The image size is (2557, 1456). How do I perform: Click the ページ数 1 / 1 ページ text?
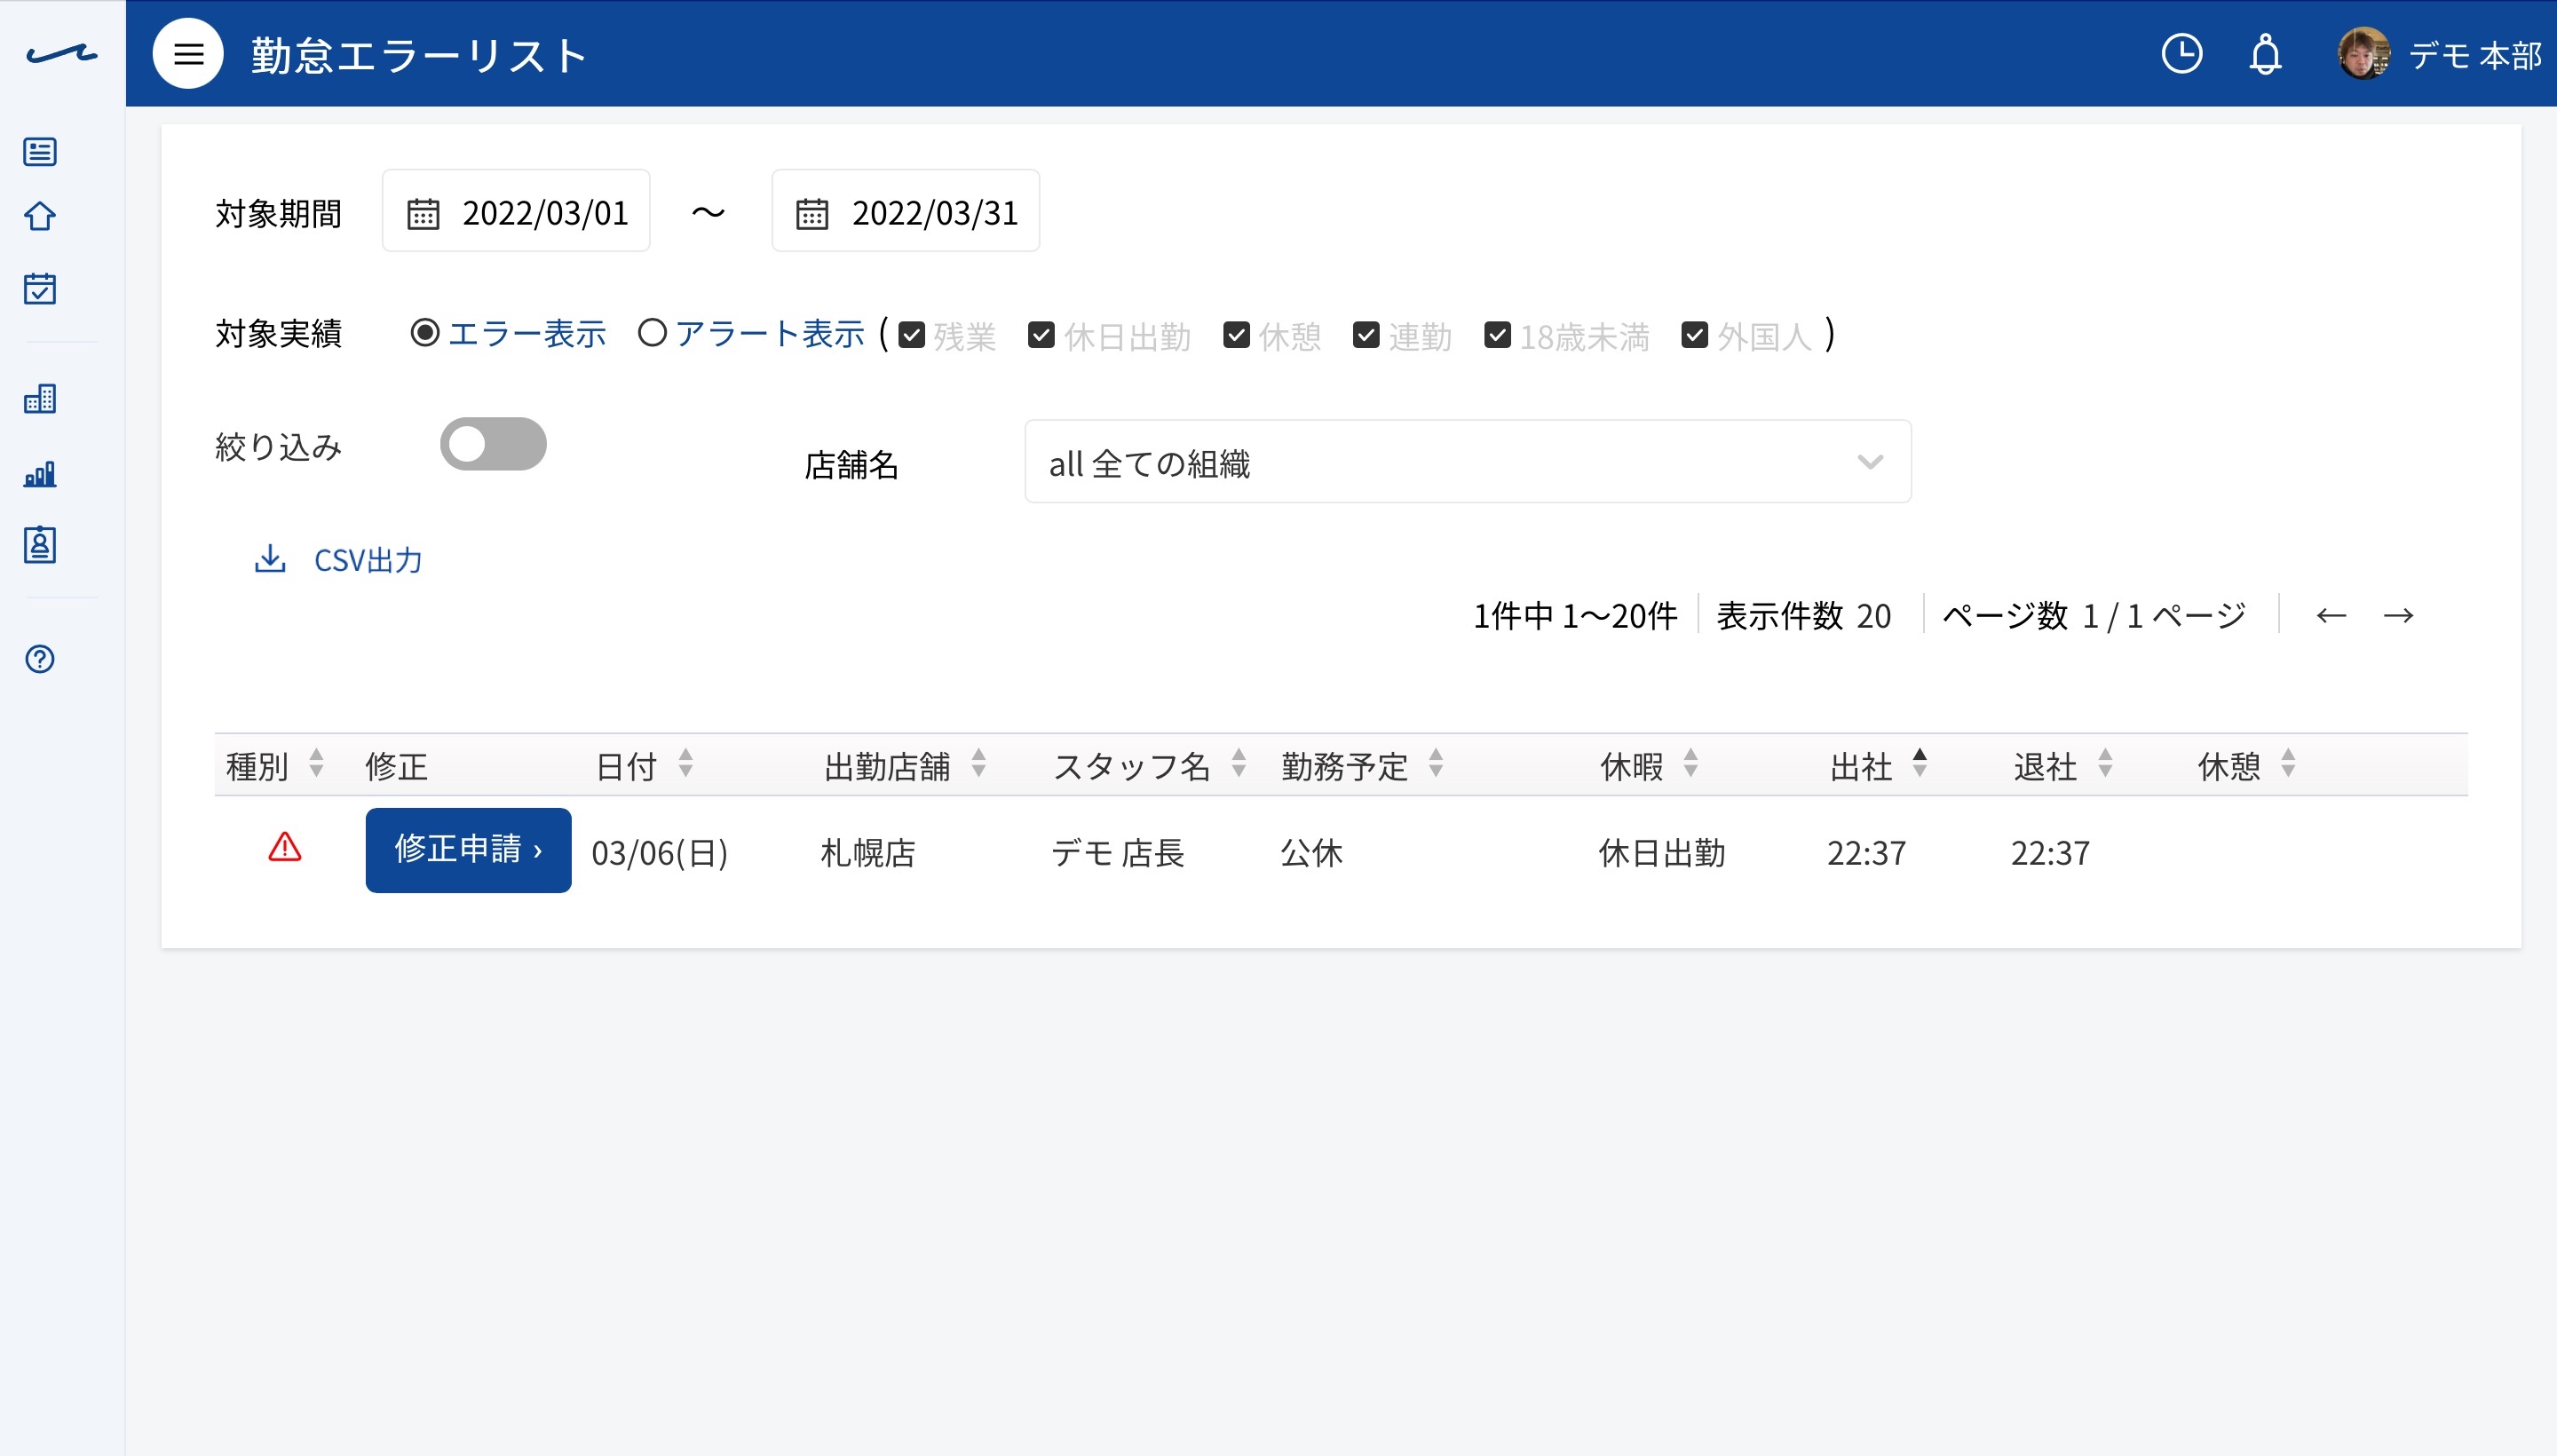point(2094,616)
